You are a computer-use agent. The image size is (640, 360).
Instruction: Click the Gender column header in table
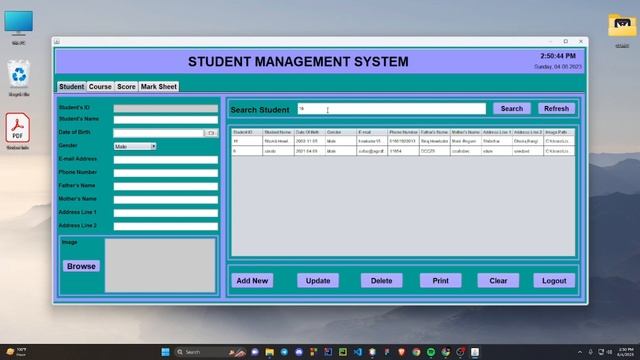pos(341,132)
